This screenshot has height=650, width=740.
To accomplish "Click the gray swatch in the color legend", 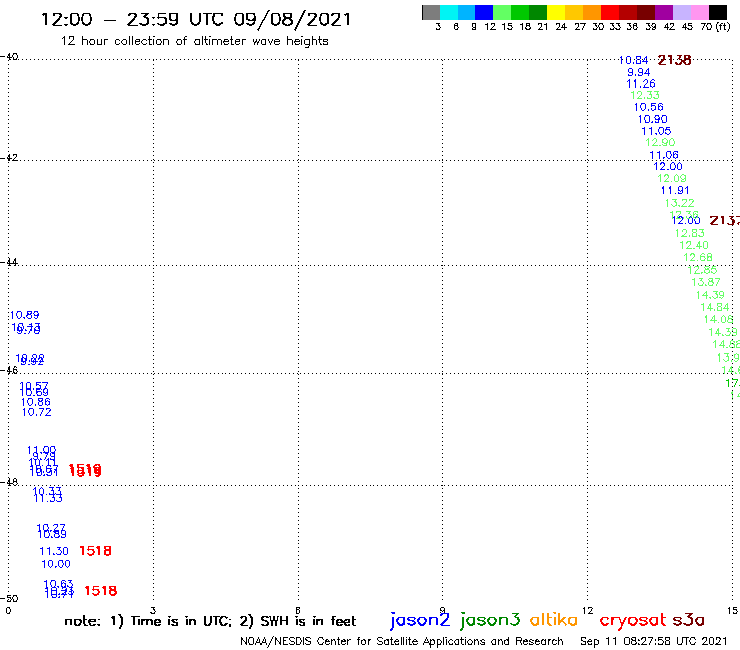I will click(x=431, y=12).
